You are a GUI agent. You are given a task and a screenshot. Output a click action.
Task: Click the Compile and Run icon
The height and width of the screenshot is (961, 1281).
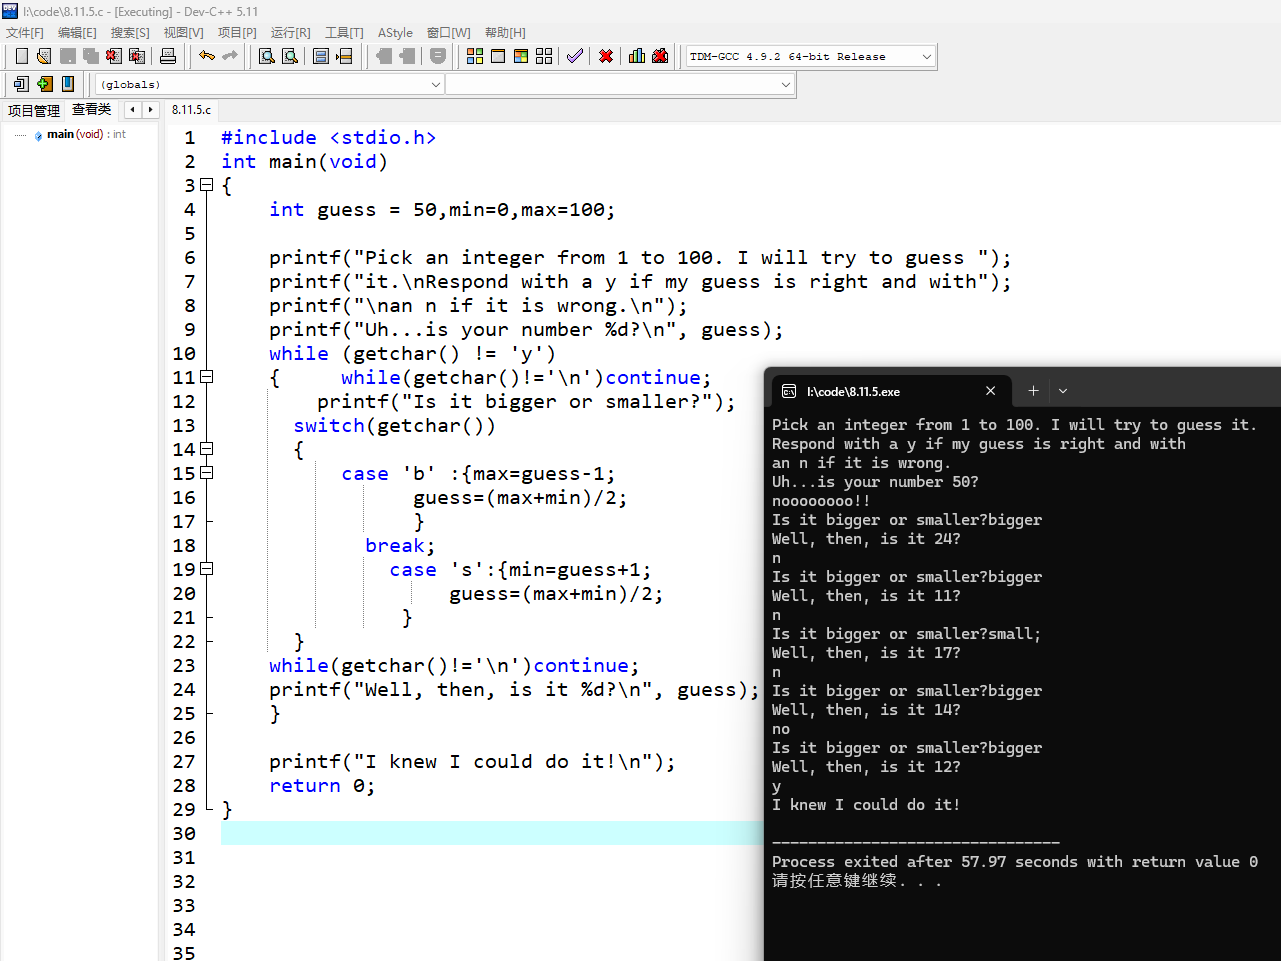tap(521, 56)
